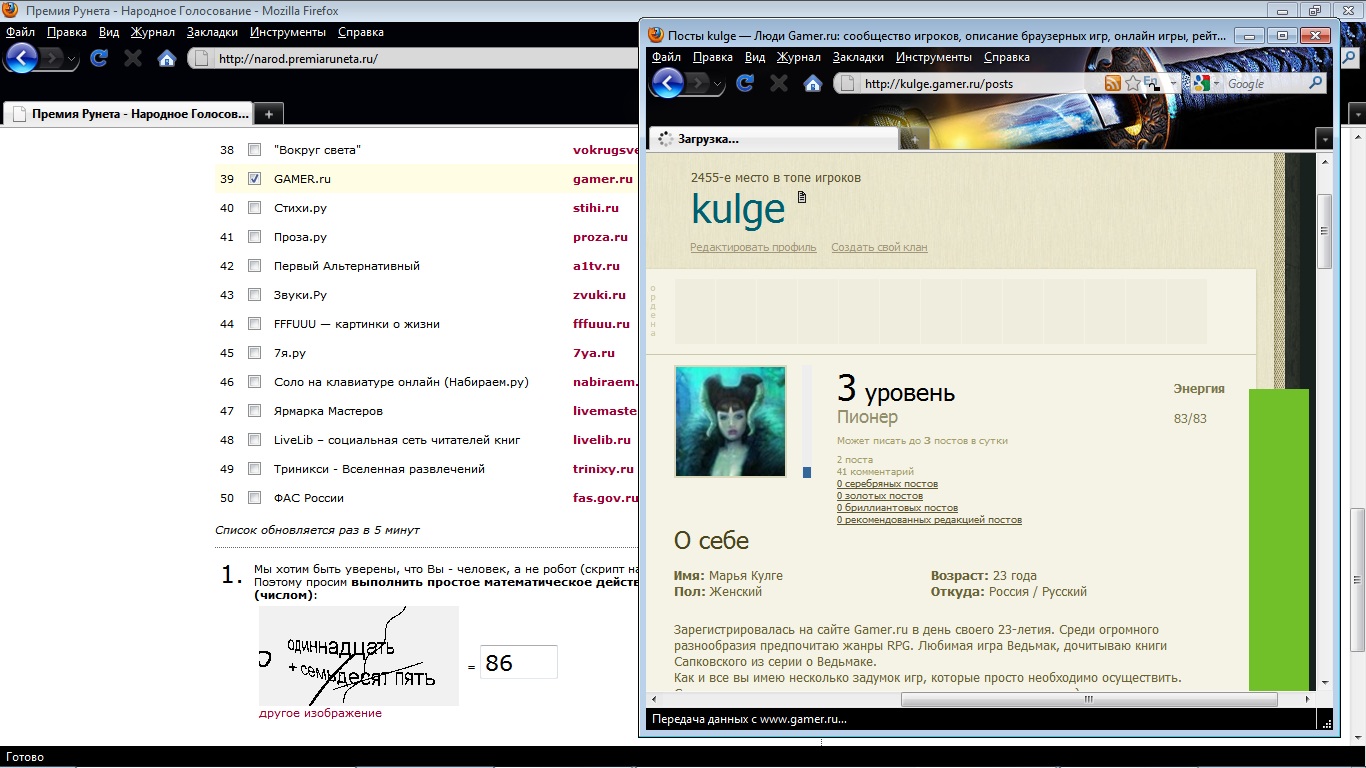The image size is (1366, 768).
Task: Check the Звуки.Ру checkbox
Action: (x=254, y=295)
